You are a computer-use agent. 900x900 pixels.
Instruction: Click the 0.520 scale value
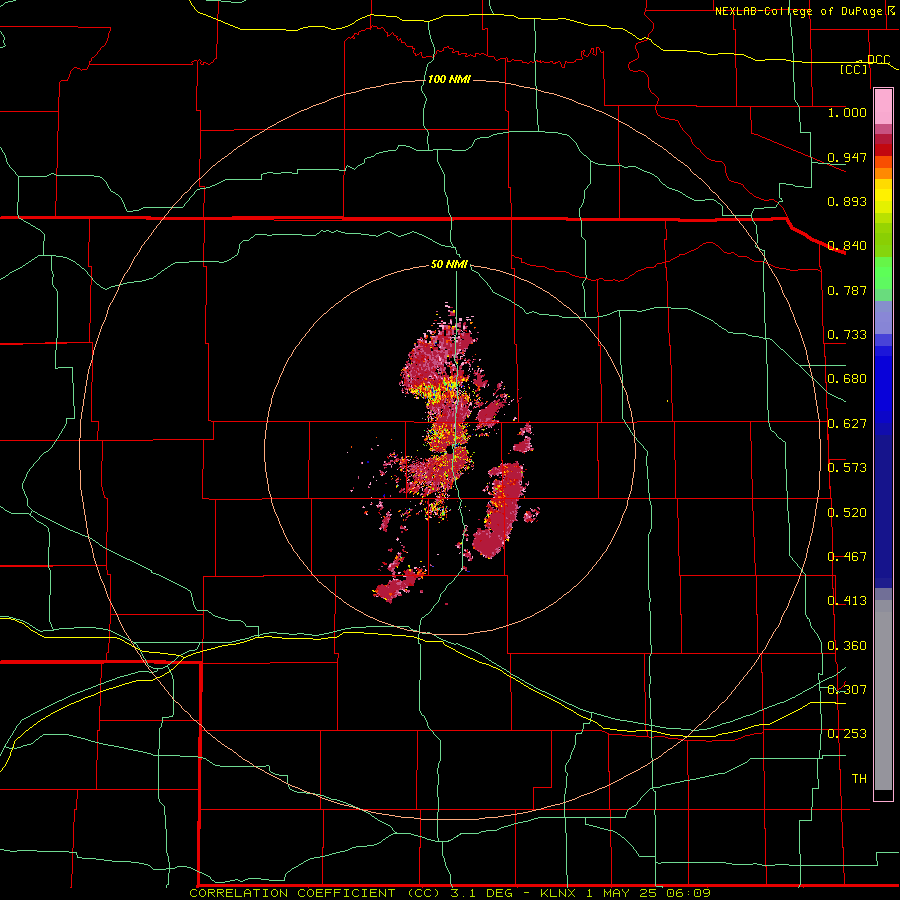(847, 513)
